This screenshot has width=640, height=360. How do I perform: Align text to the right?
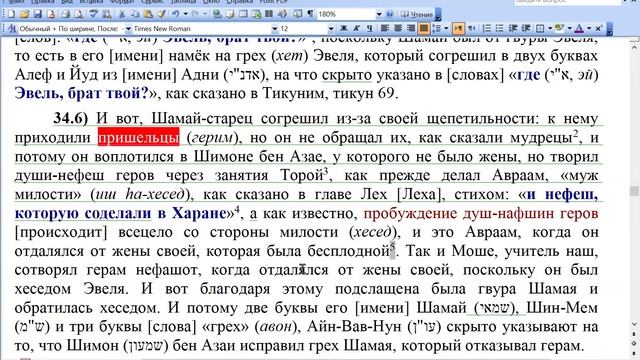point(411,28)
